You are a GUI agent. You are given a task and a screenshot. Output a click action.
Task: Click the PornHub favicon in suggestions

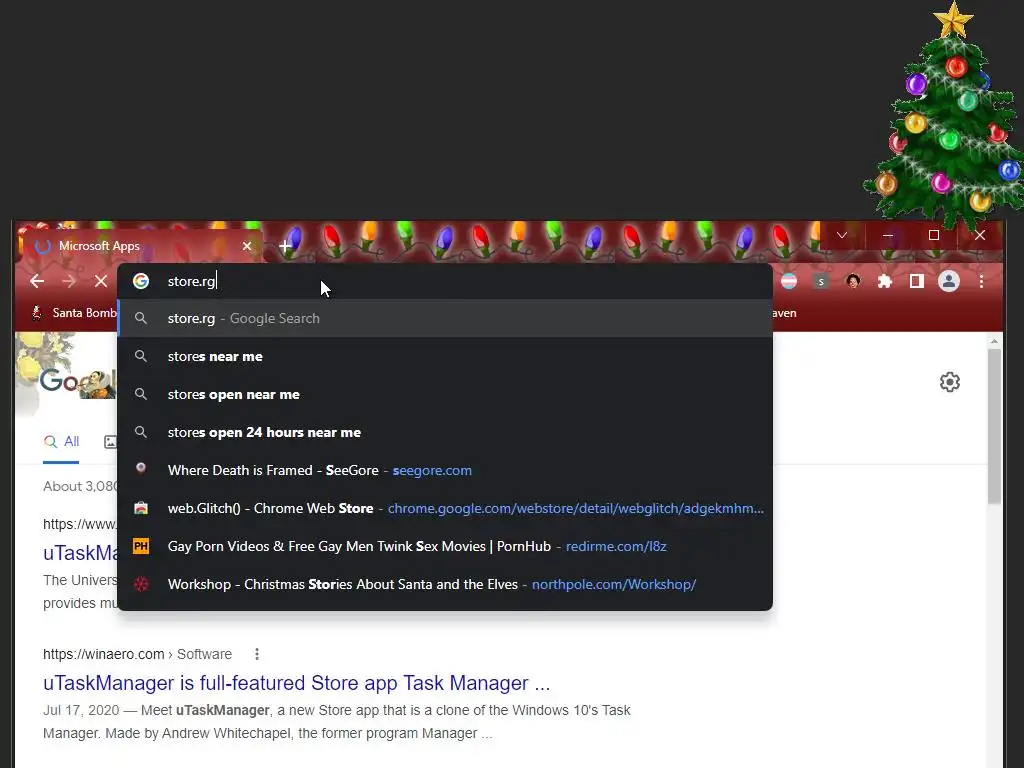pos(141,545)
